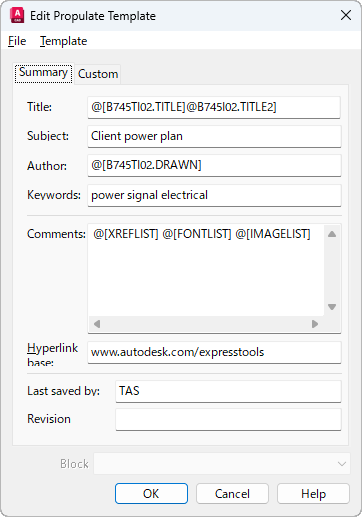Image resolution: width=362 pixels, height=517 pixels.
Task: Open the Template menu
Action: click(63, 41)
